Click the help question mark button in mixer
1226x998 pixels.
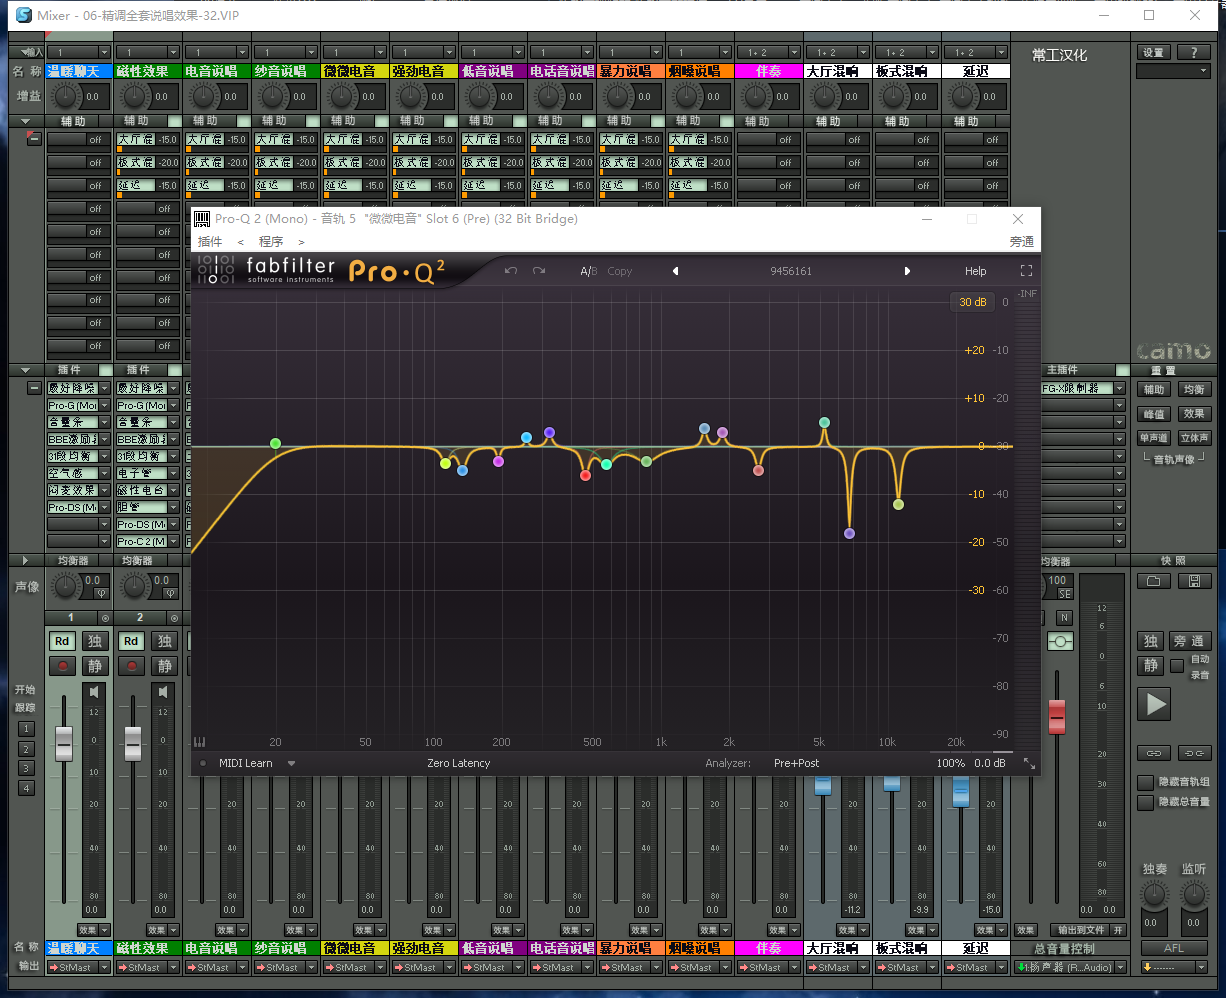(x=1193, y=52)
